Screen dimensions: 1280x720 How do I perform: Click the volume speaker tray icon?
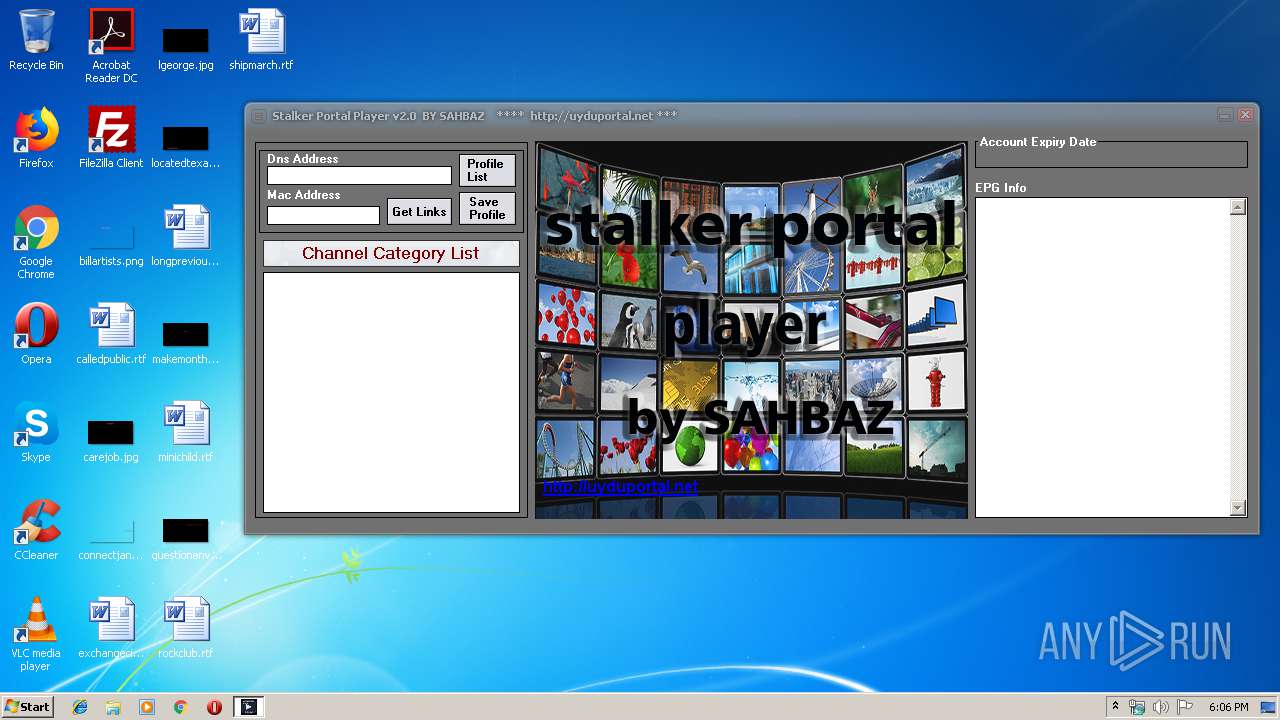click(1160, 707)
